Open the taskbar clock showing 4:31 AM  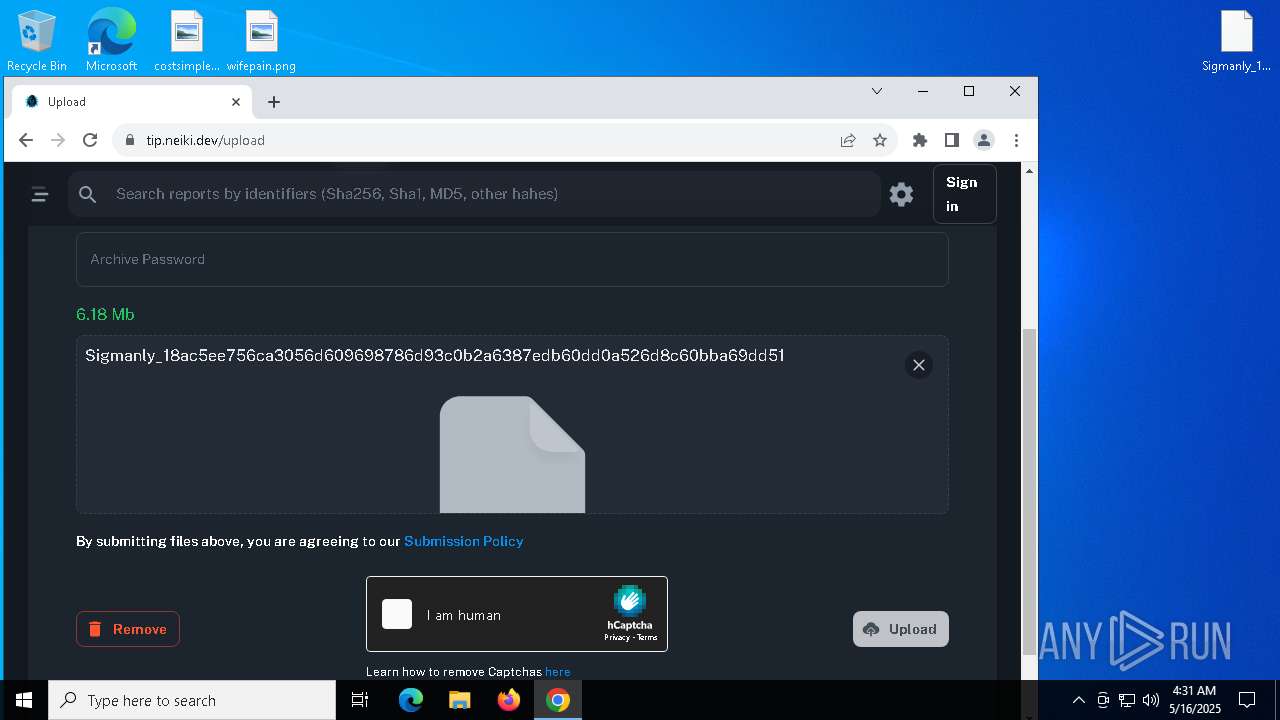(x=1194, y=700)
